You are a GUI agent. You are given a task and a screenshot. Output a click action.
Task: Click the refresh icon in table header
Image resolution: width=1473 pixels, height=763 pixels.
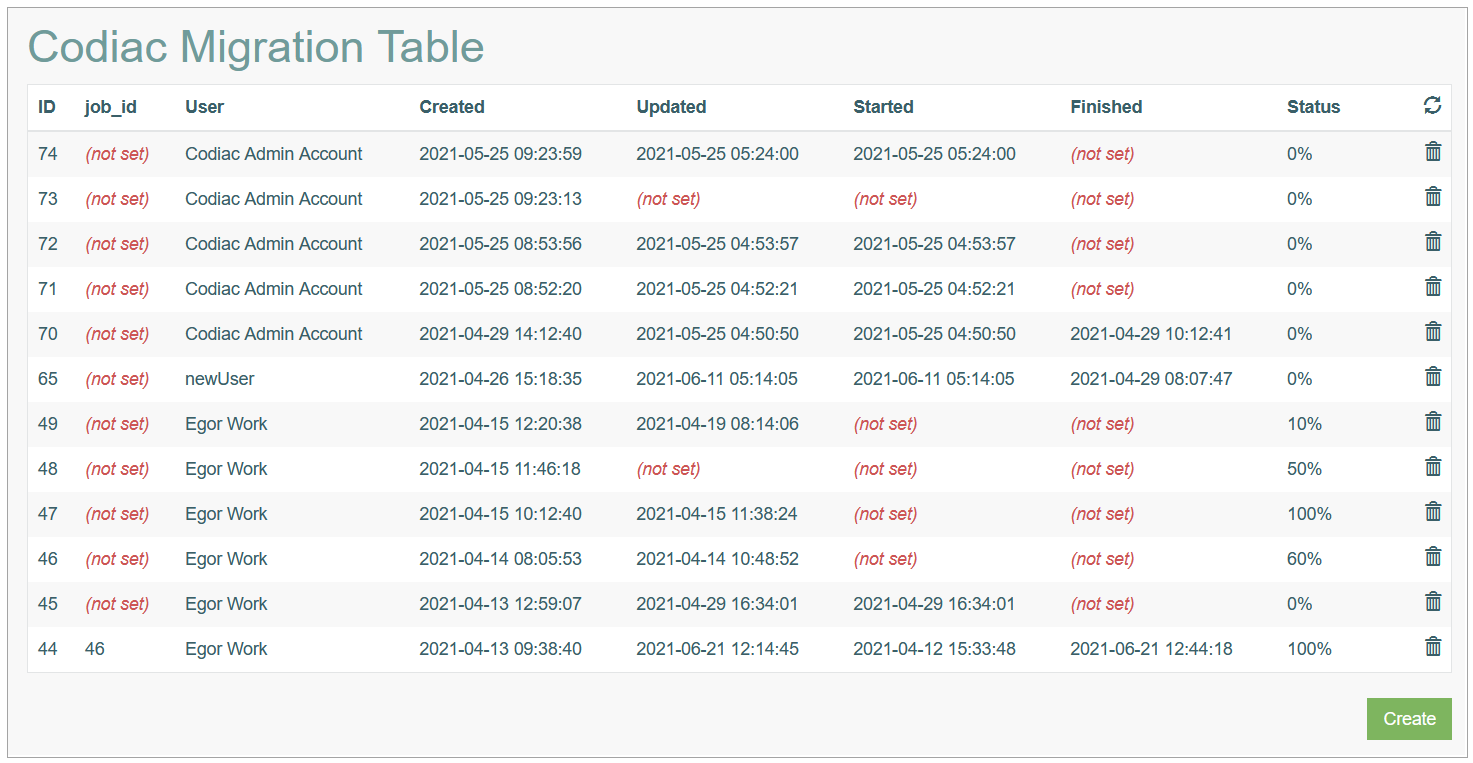1433,105
